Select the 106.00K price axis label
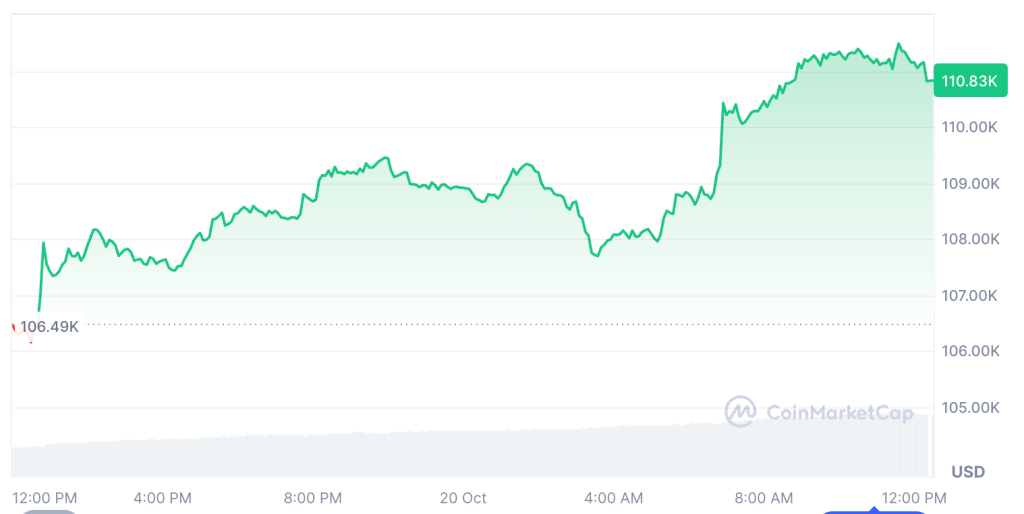Viewport: 1024px width, 514px height. click(969, 351)
